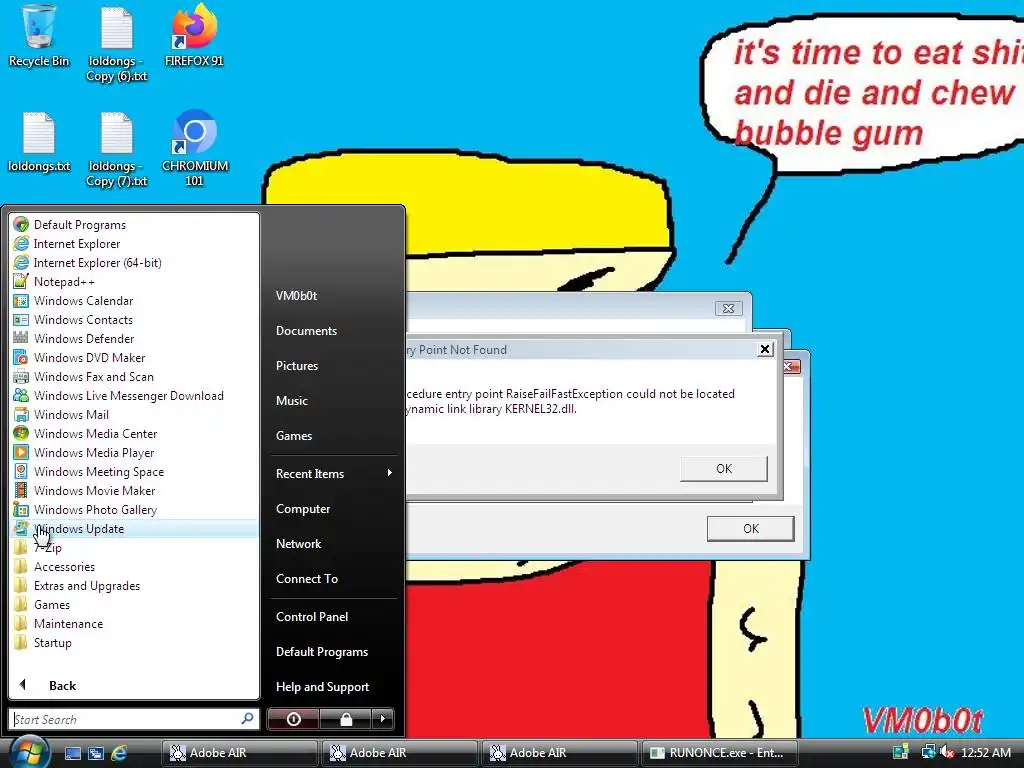Expand the Extras and Upgrades folder
1024x768 pixels.
click(x=134, y=585)
